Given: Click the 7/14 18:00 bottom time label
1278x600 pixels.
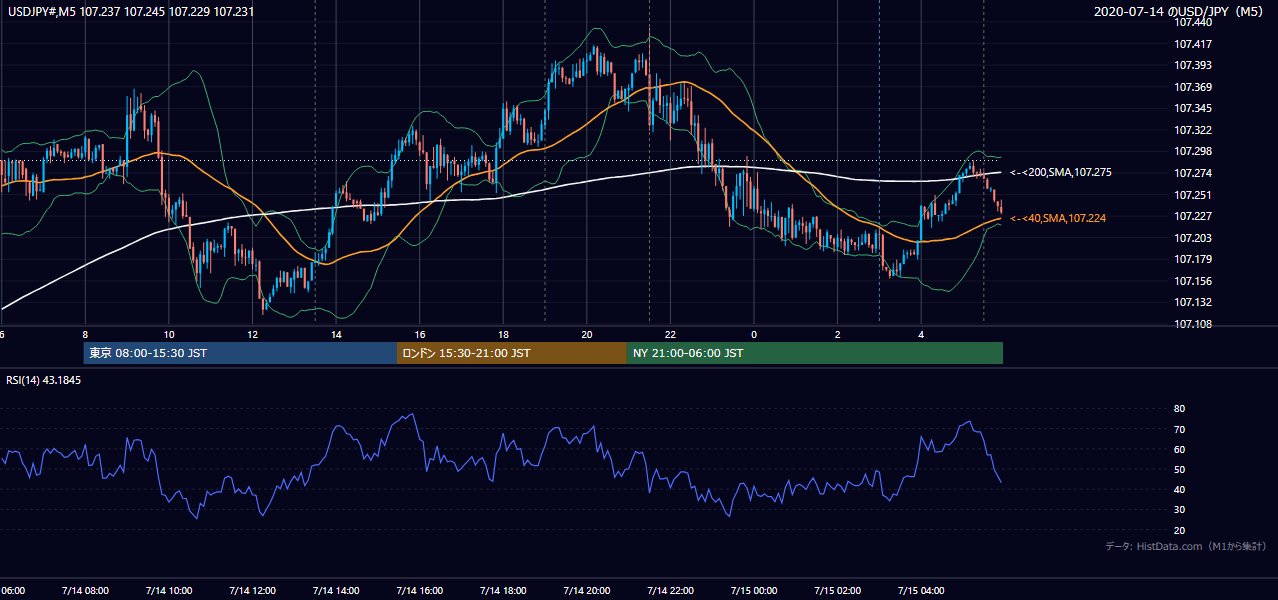Looking at the screenshot, I should pos(503,590).
